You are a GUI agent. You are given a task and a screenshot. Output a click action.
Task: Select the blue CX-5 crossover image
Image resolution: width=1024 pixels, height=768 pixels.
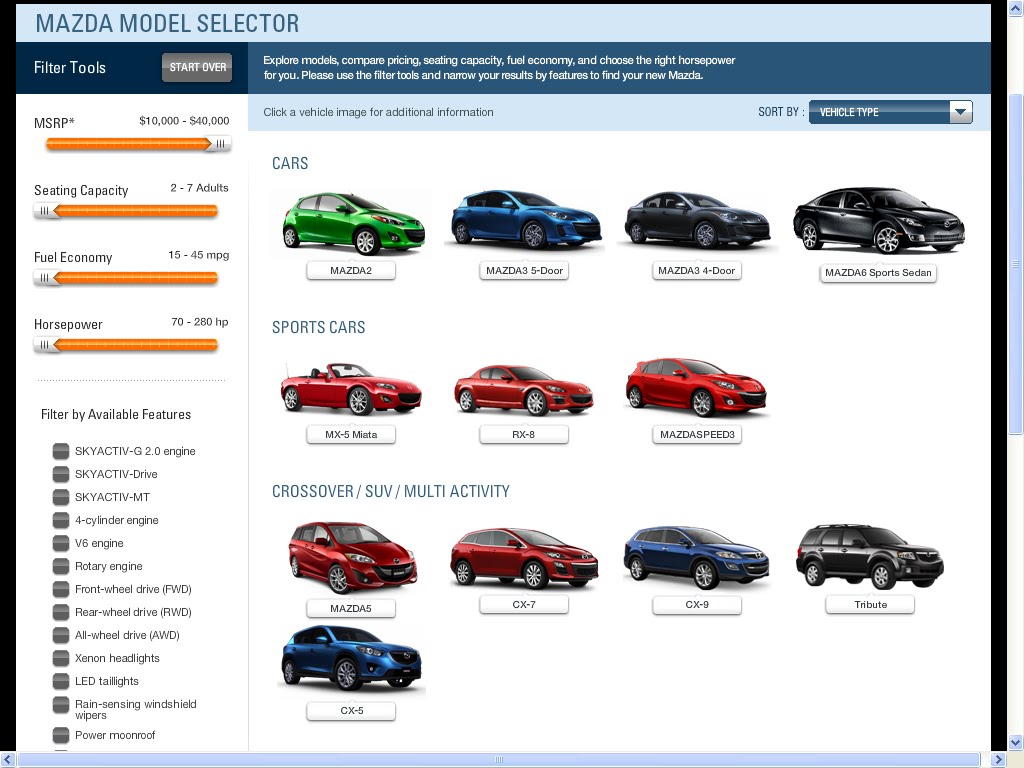click(351, 658)
